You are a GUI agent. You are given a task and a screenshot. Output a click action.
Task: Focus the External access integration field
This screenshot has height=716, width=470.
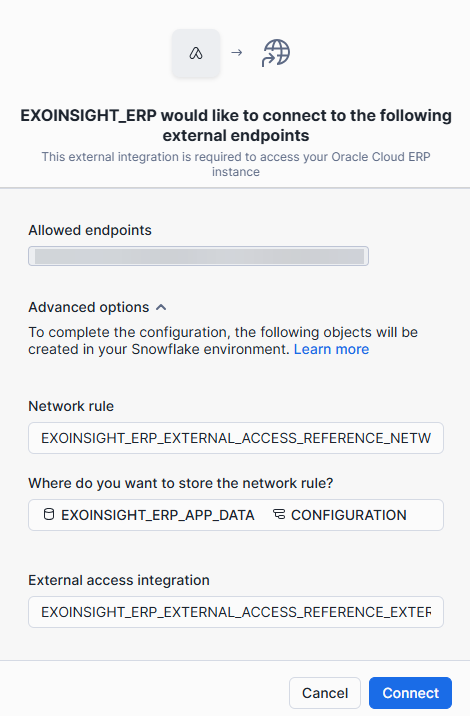tap(236, 612)
